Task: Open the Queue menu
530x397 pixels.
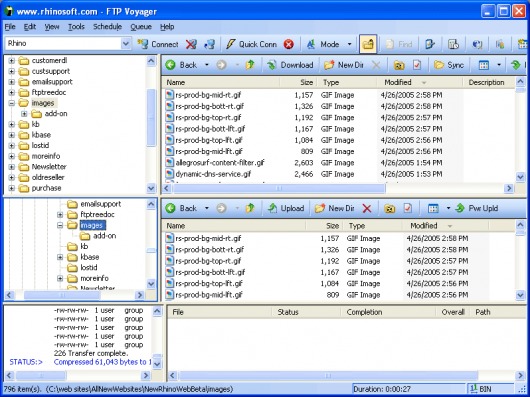Action: (141, 27)
